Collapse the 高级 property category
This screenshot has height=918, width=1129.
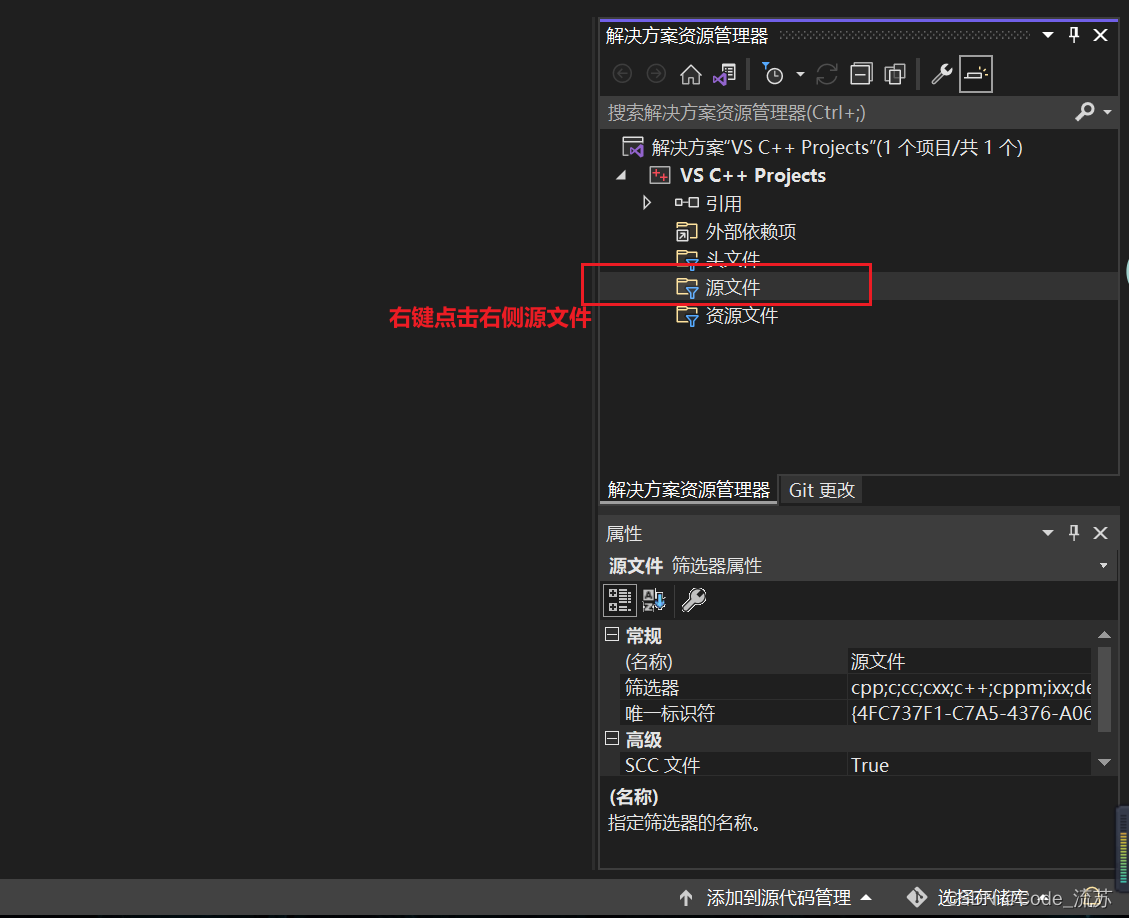[x=612, y=738]
